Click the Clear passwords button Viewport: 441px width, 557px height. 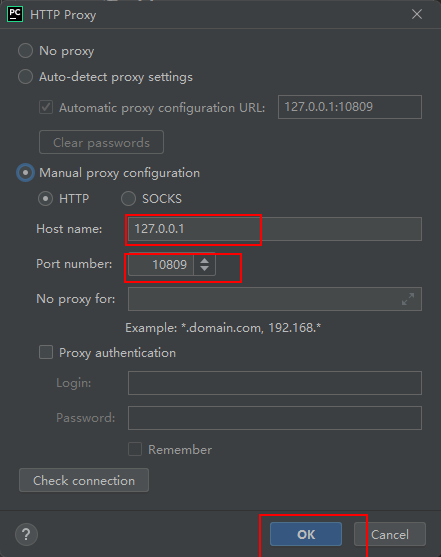pos(101,142)
